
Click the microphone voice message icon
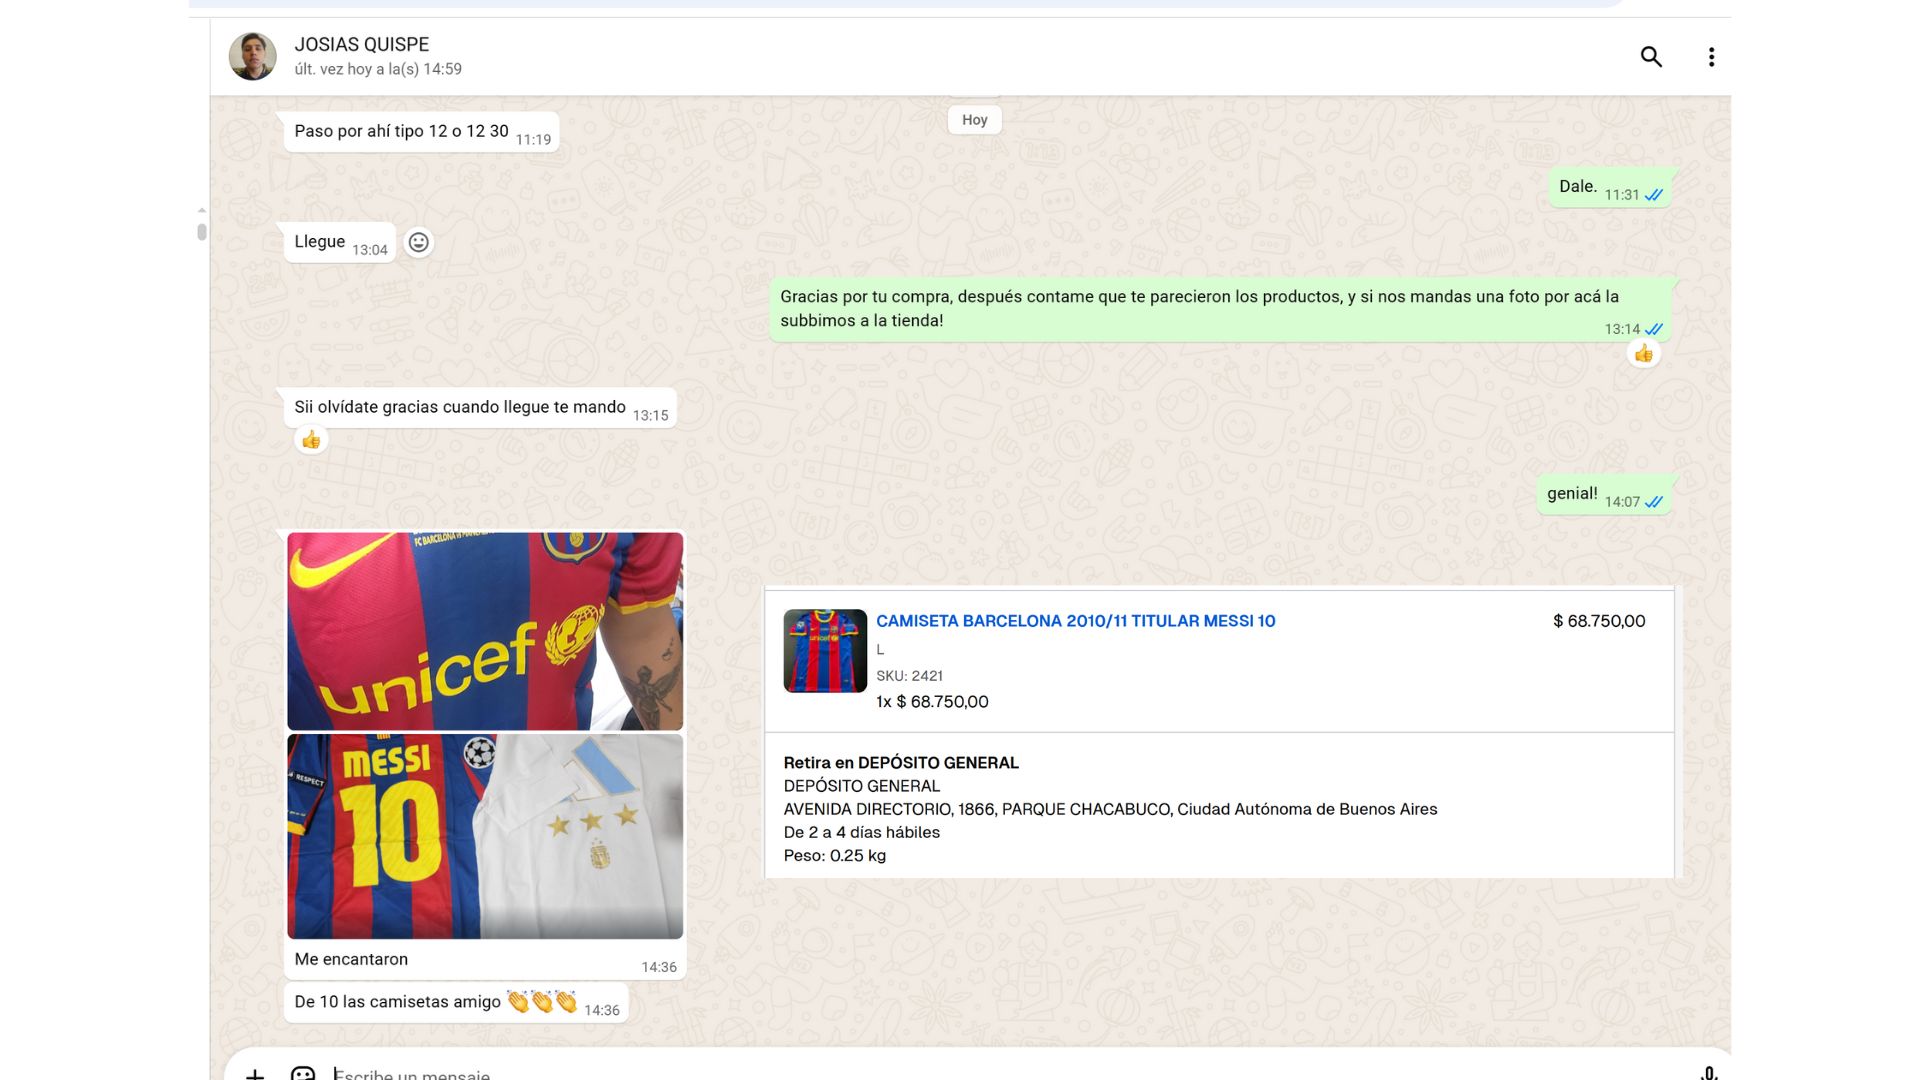click(x=1709, y=1073)
